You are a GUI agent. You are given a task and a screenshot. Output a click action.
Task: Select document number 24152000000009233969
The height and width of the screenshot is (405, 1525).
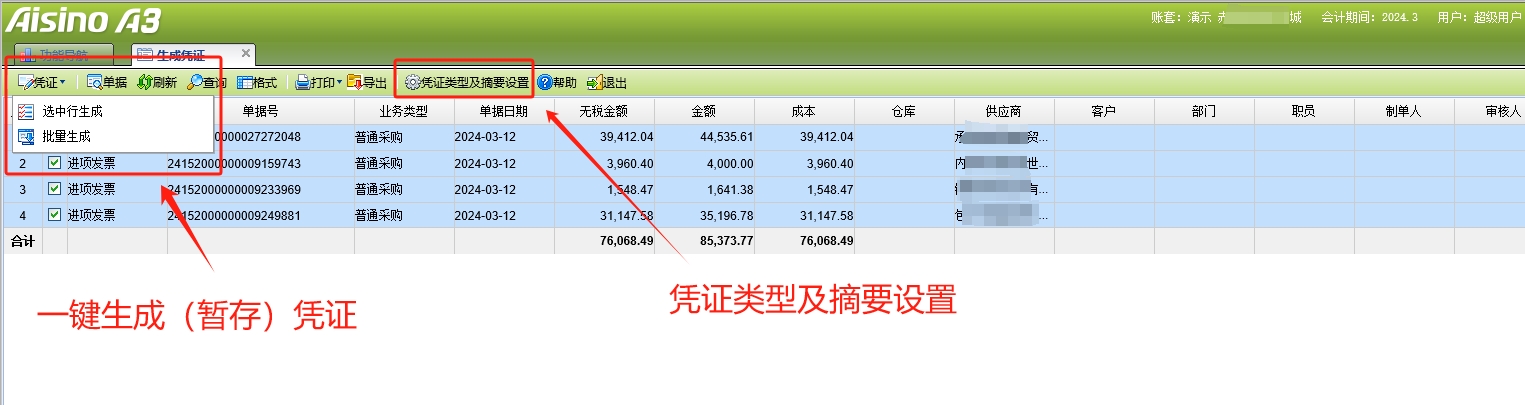click(234, 190)
